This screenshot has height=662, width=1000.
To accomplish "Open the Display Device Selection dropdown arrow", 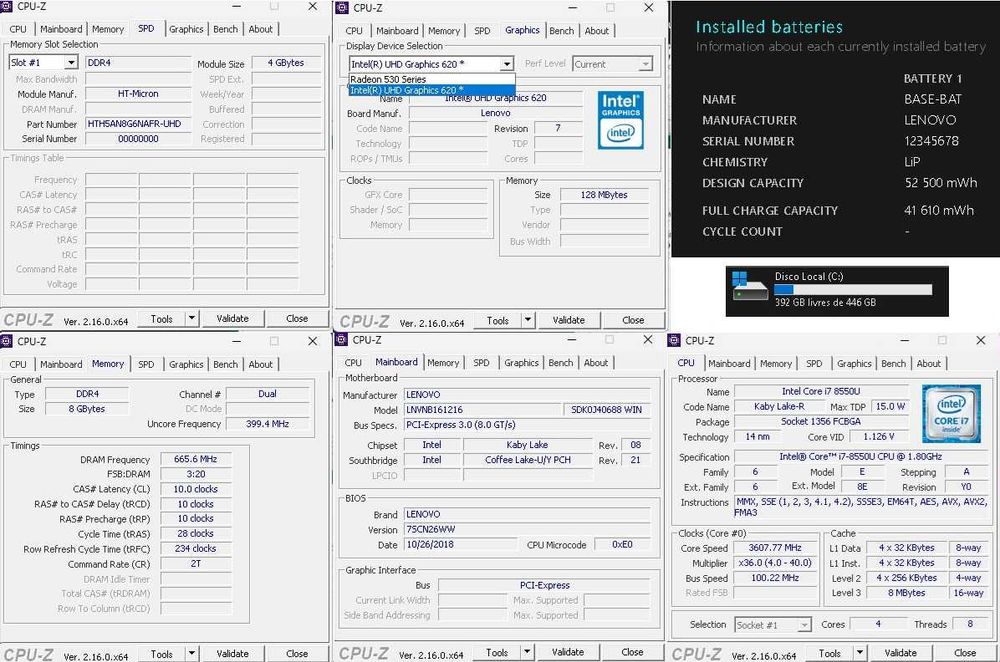I will point(506,64).
